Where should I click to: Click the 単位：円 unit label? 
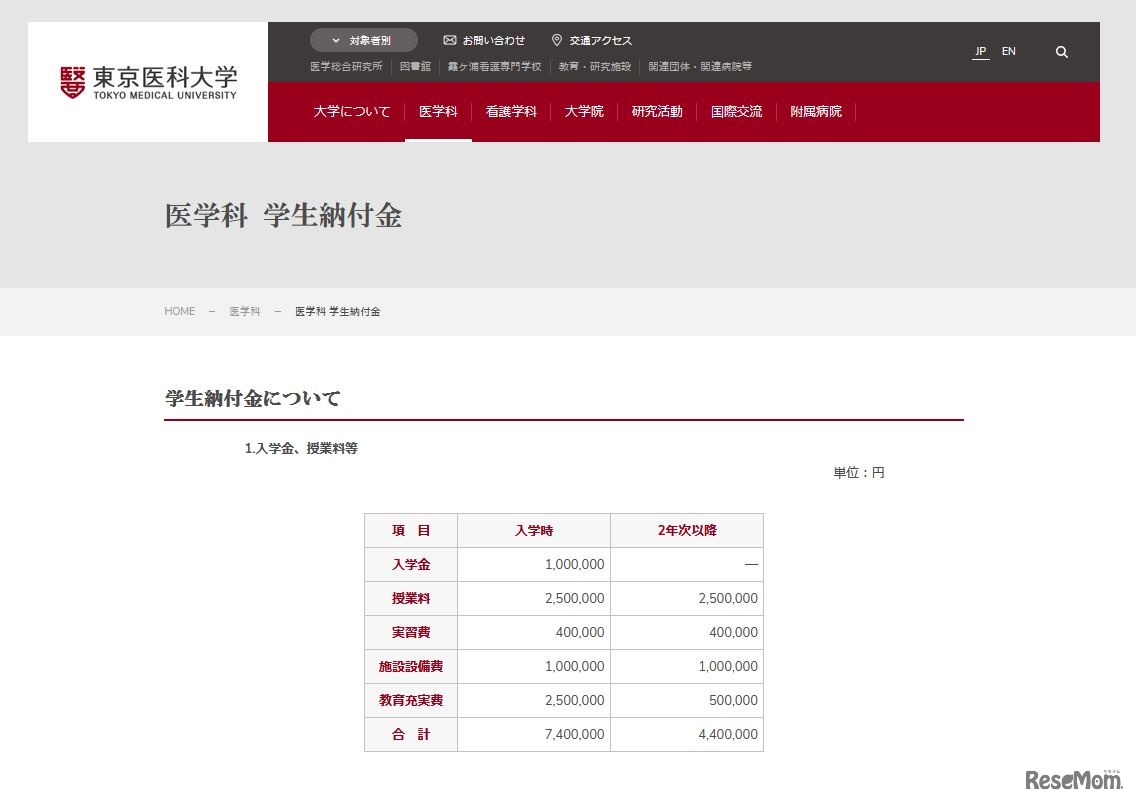pos(859,473)
